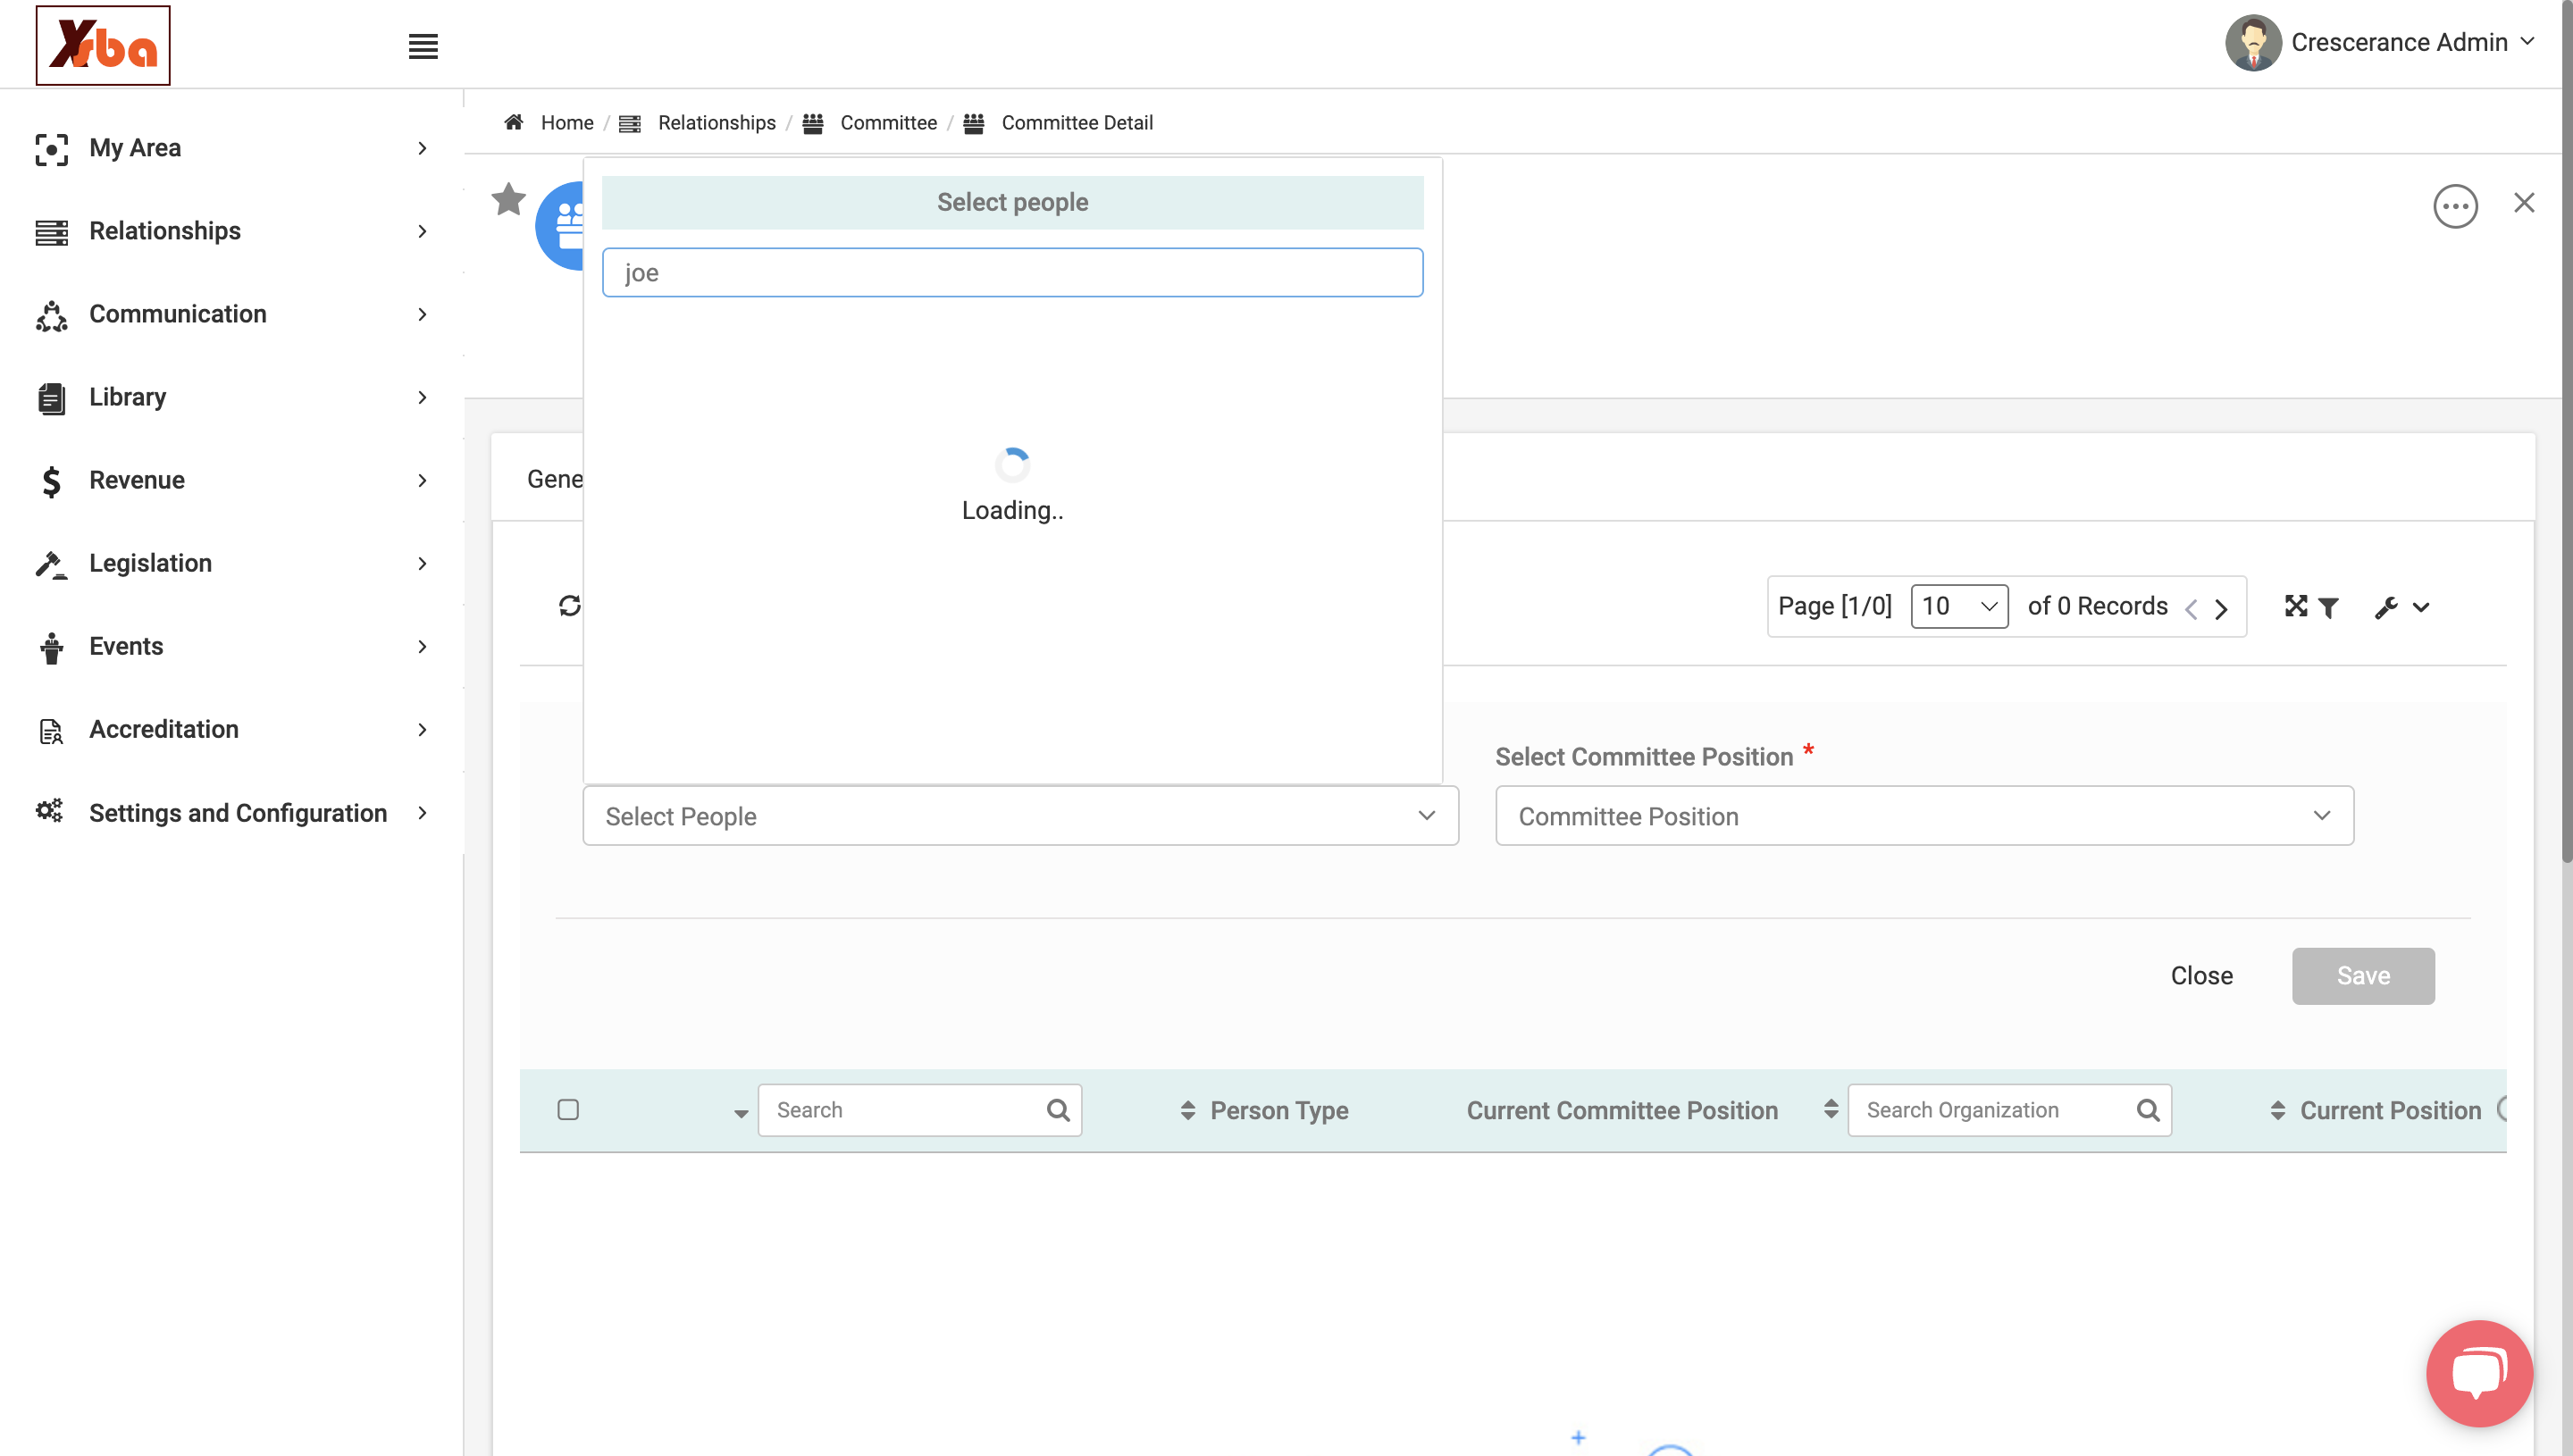This screenshot has height=1456, width=2573.
Task: Open the Committee Position dropdown
Action: click(x=1924, y=816)
